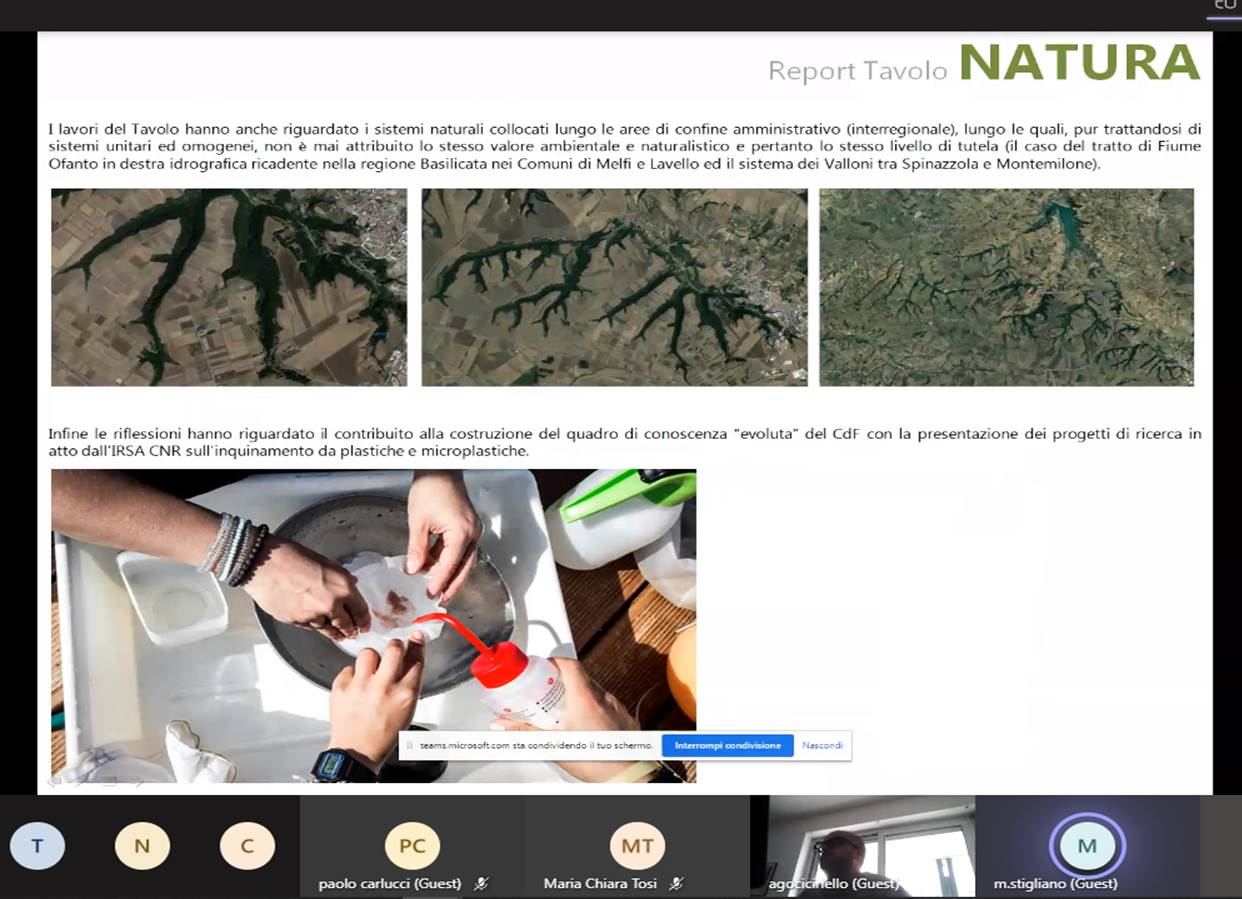Click the 'Interrompi condivisione' button
This screenshot has width=1242, height=899.
pyautogui.click(x=727, y=746)
